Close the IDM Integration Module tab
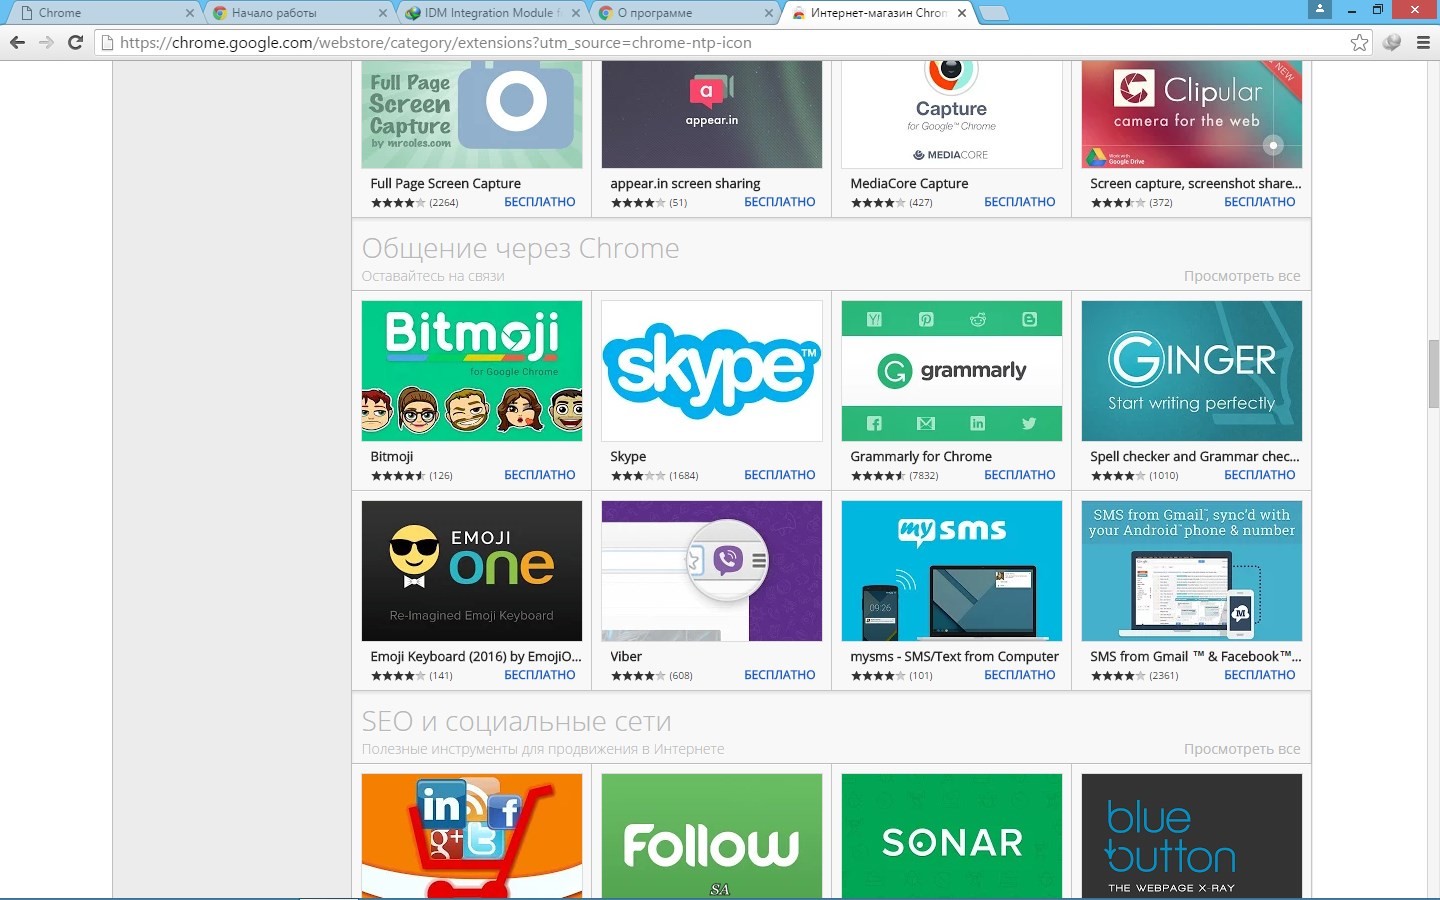Screen dimensions: 1440x900 point(575,13)
